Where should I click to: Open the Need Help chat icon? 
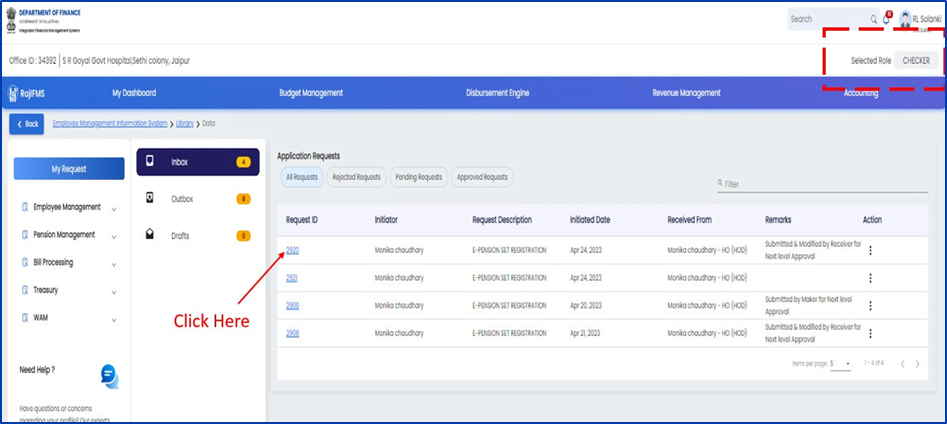pos(109,376)
